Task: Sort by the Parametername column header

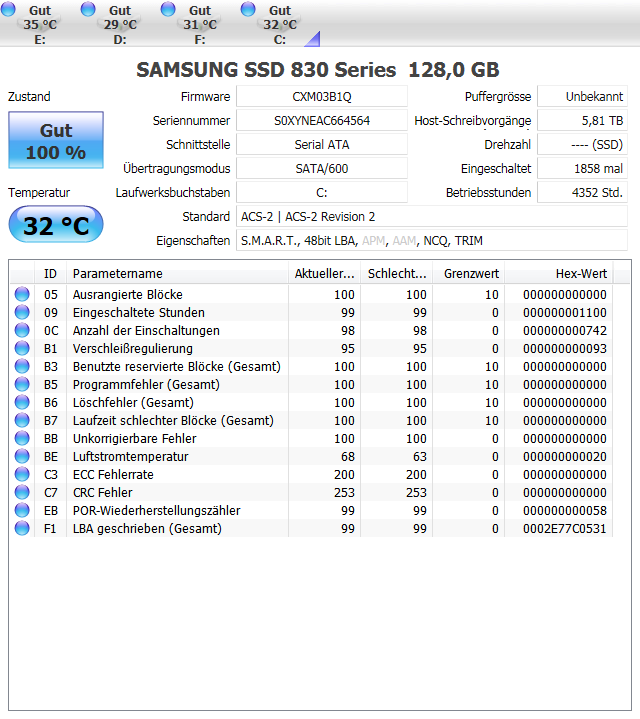Action: coord(177,274)
